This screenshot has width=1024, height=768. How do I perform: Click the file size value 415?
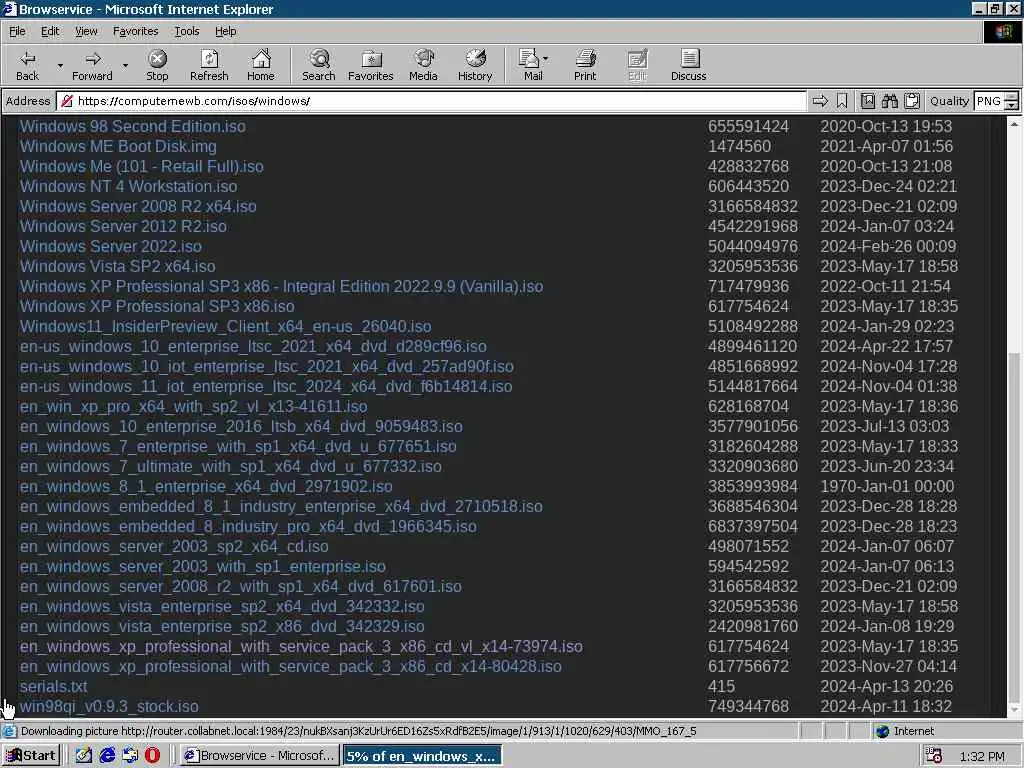click(x=721, y=687)
